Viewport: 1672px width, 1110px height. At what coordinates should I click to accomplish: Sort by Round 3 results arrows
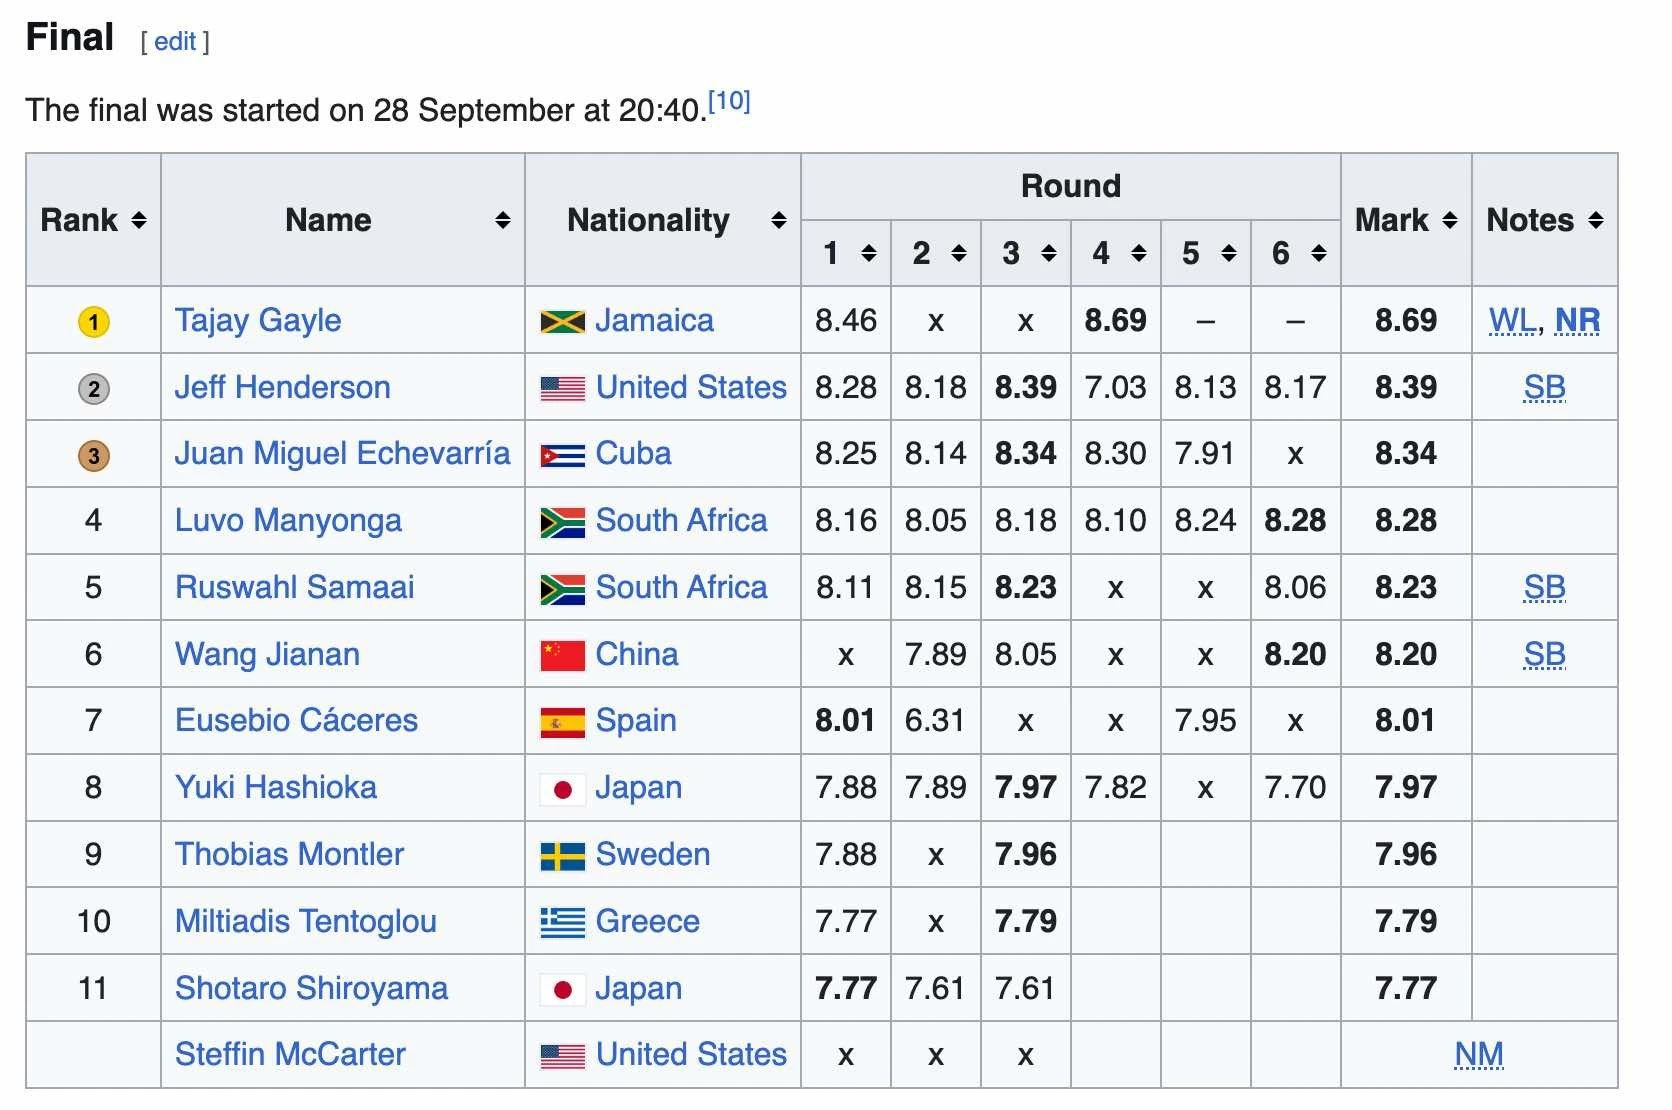[x=1049, y=253]
